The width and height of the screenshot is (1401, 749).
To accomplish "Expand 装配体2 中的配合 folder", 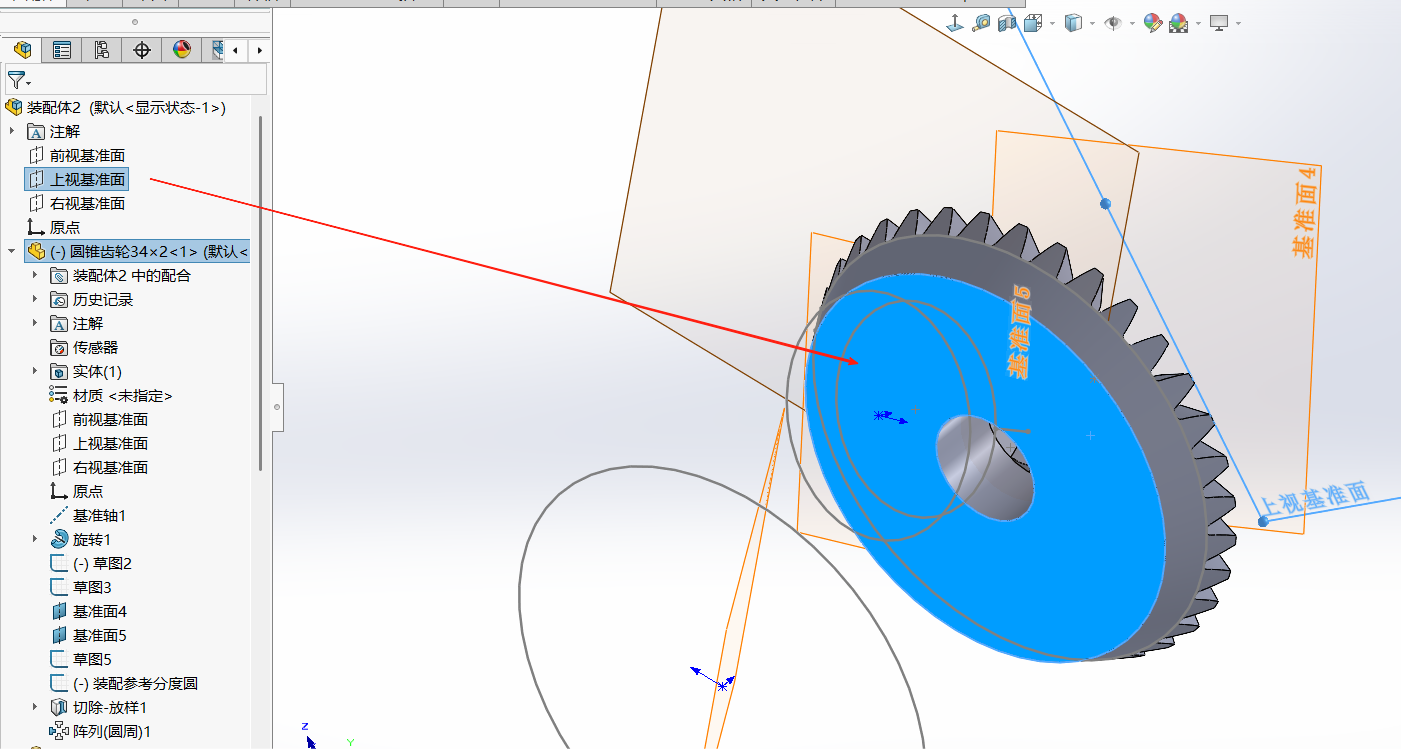I will [35, 275].
